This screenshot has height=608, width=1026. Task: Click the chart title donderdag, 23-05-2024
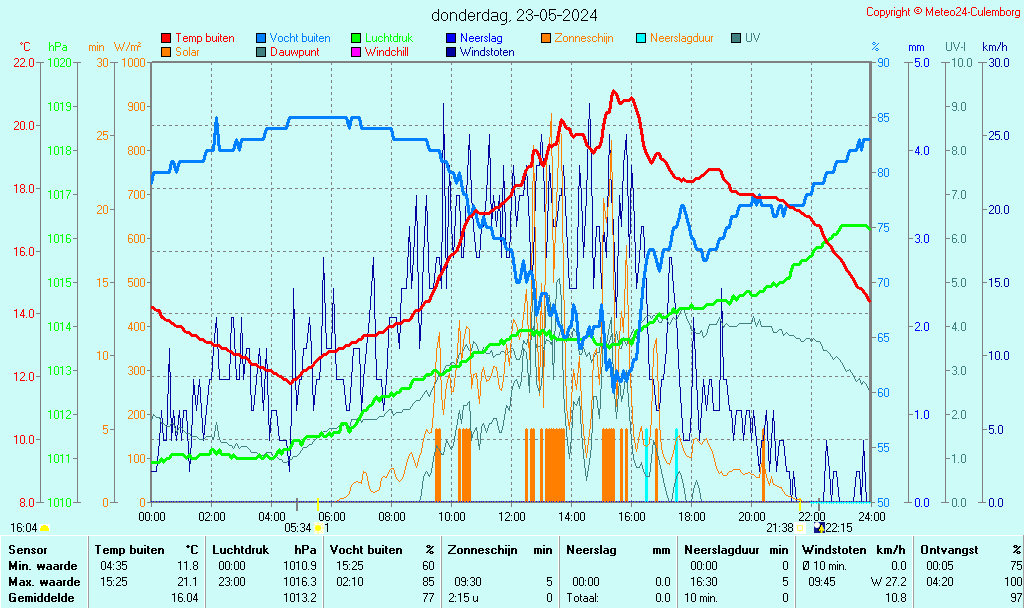pyautogui.click(x=514, y=15)
